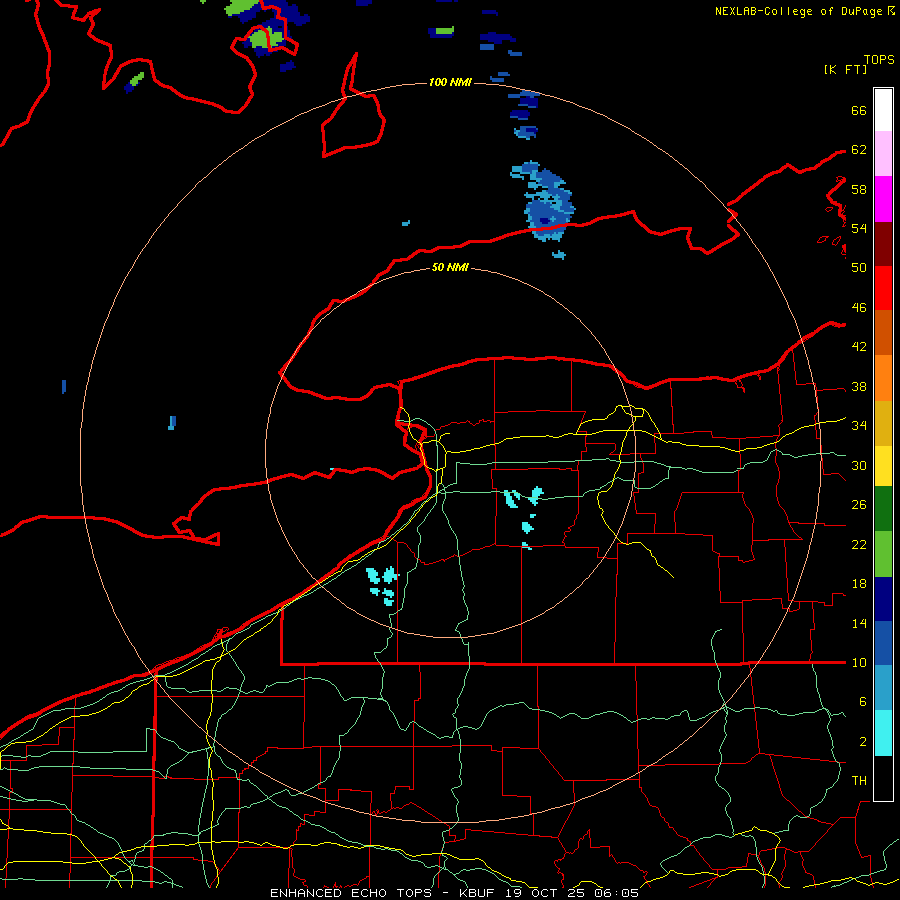Pick the magenta swatch in the color scale

pos(883,199)
